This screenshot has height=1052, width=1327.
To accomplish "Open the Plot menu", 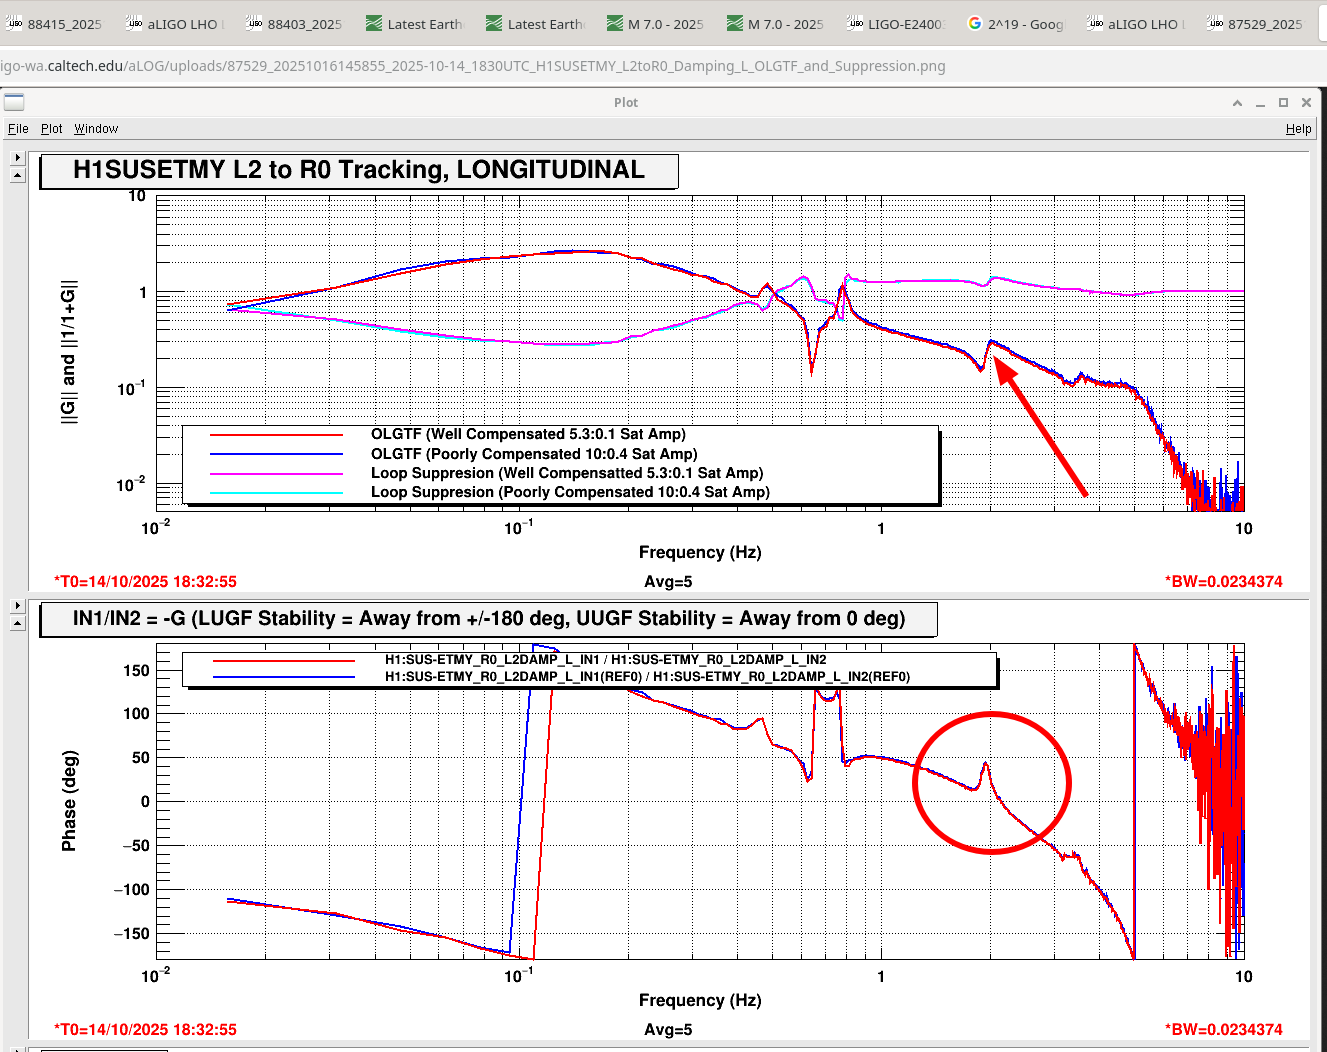I will pos(51,129).
